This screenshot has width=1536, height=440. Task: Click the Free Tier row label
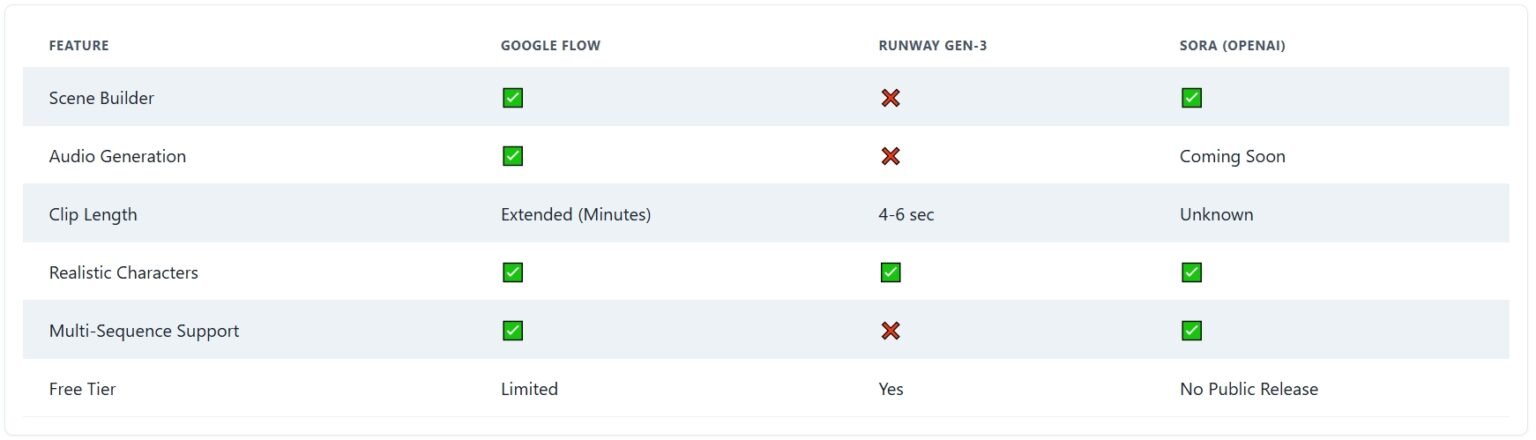(82, 389)
